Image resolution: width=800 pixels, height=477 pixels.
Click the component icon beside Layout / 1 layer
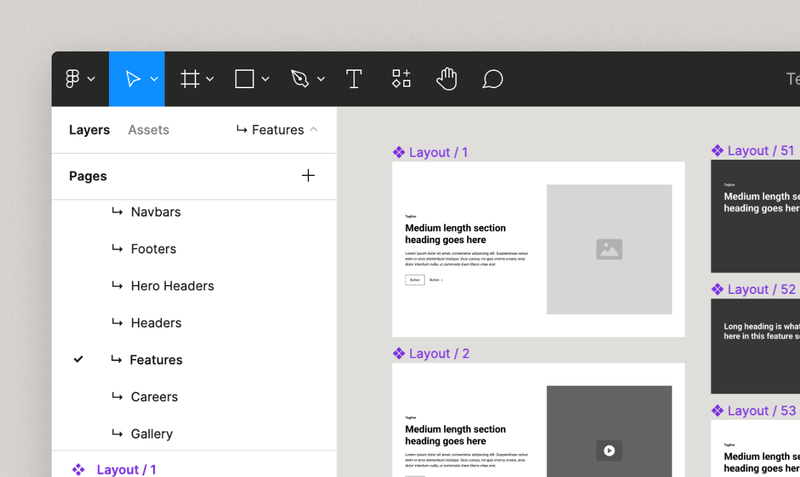(x=78, y=469)
